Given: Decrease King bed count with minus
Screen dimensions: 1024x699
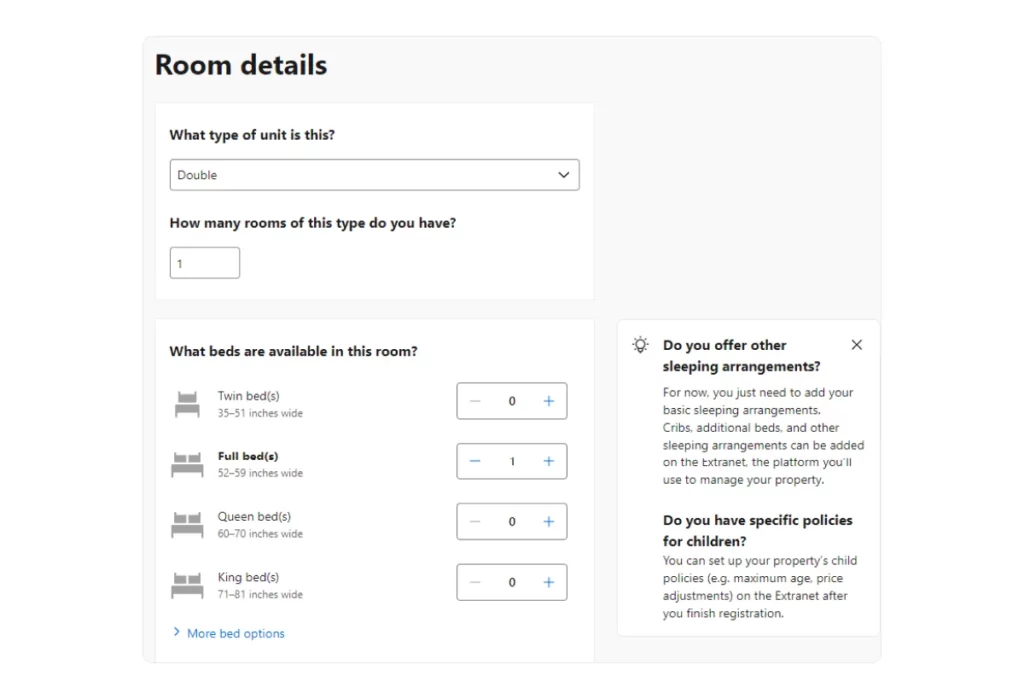Looking at the screenshot, I should (475, 582).
